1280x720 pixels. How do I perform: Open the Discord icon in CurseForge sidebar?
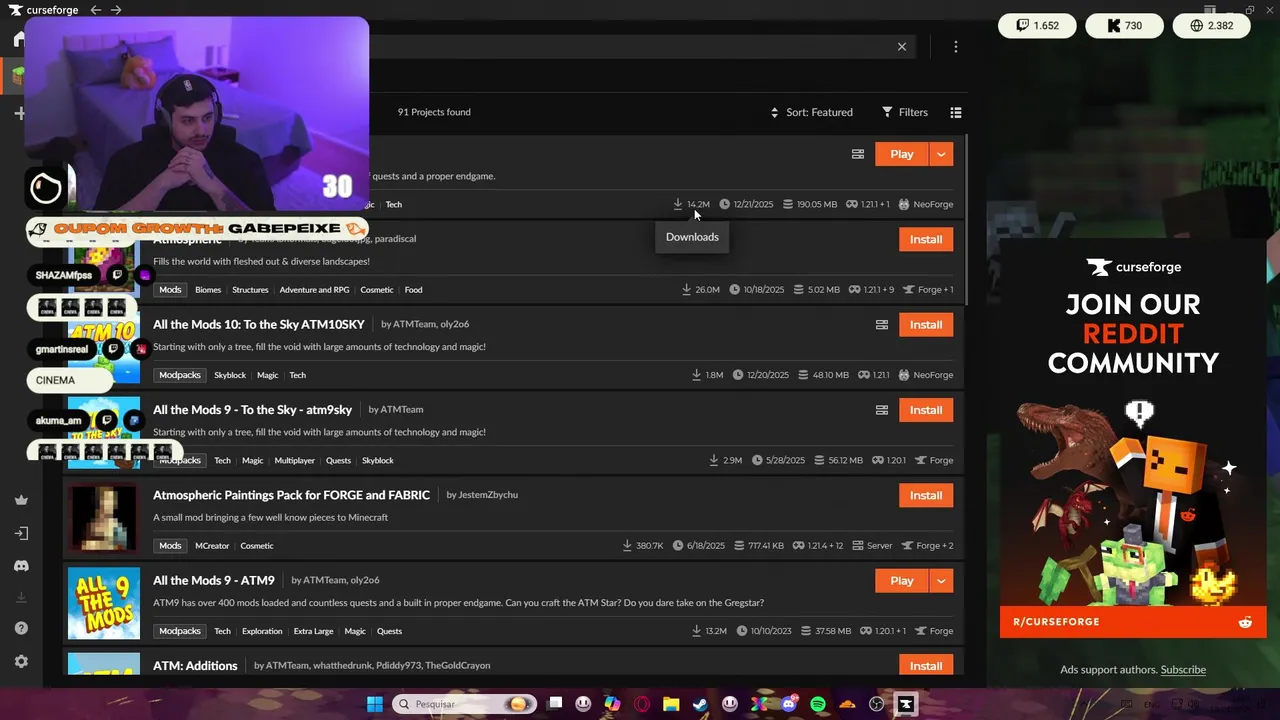21,566
